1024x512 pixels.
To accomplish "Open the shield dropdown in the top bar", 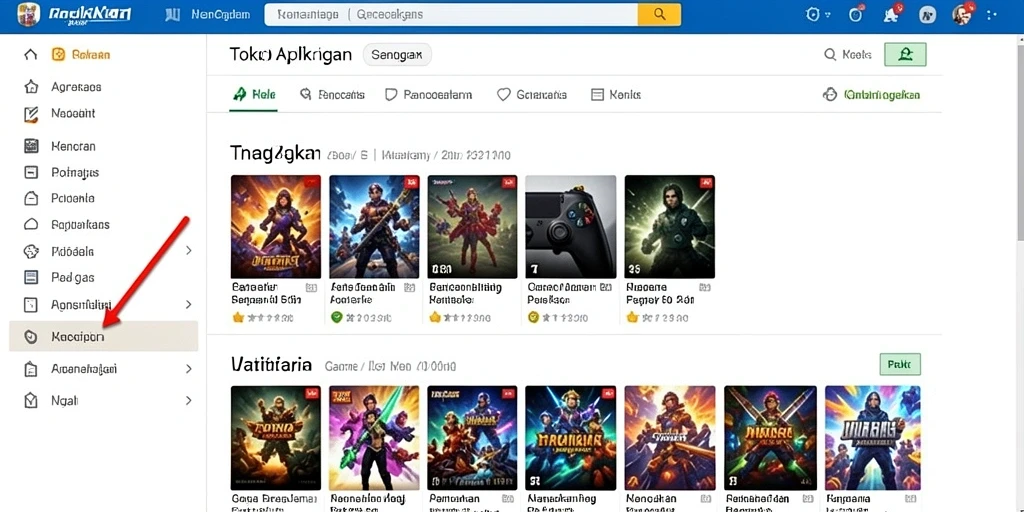I will click(817, 14).
